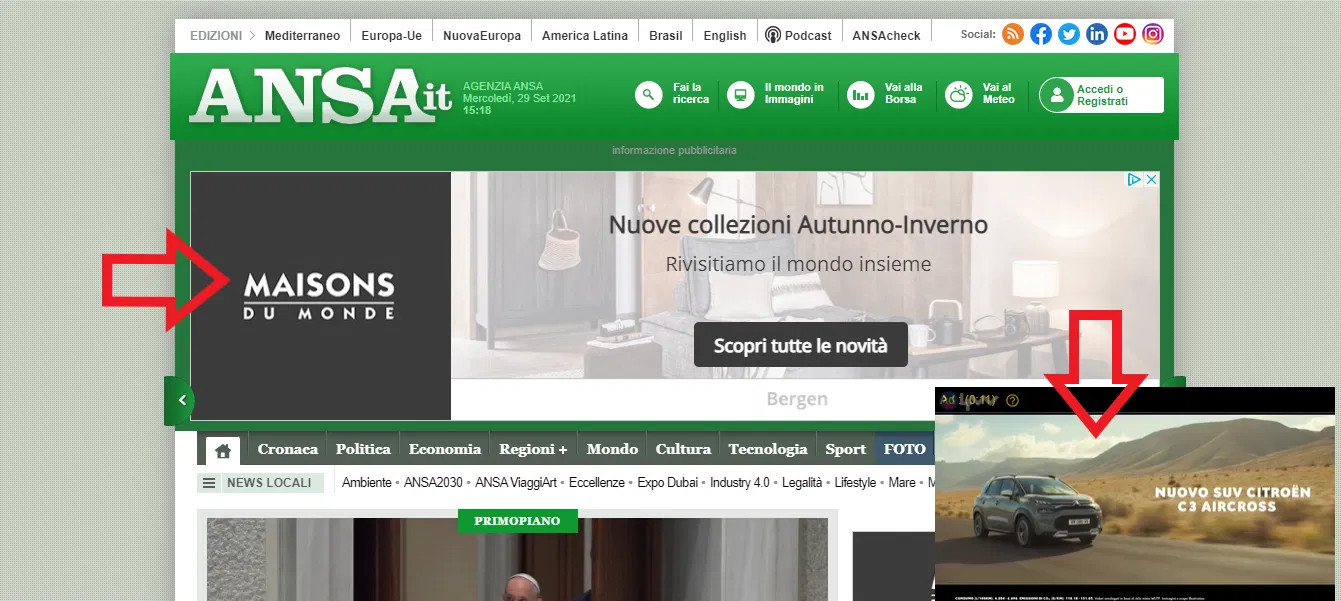Viewport: 1341px width, 601px height.
Task: Click Accedi o Registrati button
Action: pyautogui.click(x=1101, y=95)
